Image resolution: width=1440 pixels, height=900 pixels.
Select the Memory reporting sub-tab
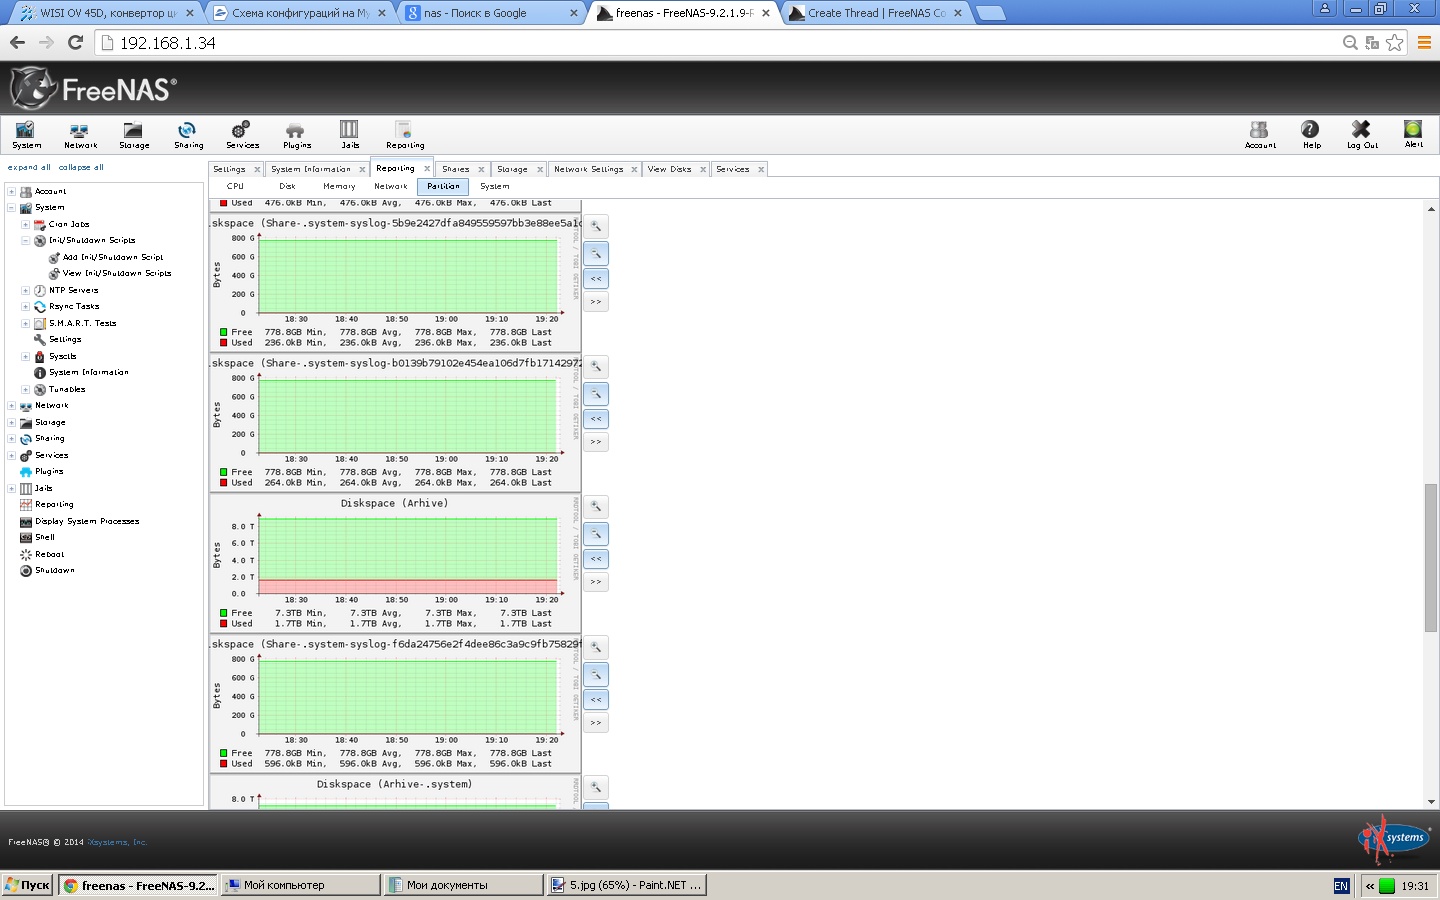[x=339, y=186]
